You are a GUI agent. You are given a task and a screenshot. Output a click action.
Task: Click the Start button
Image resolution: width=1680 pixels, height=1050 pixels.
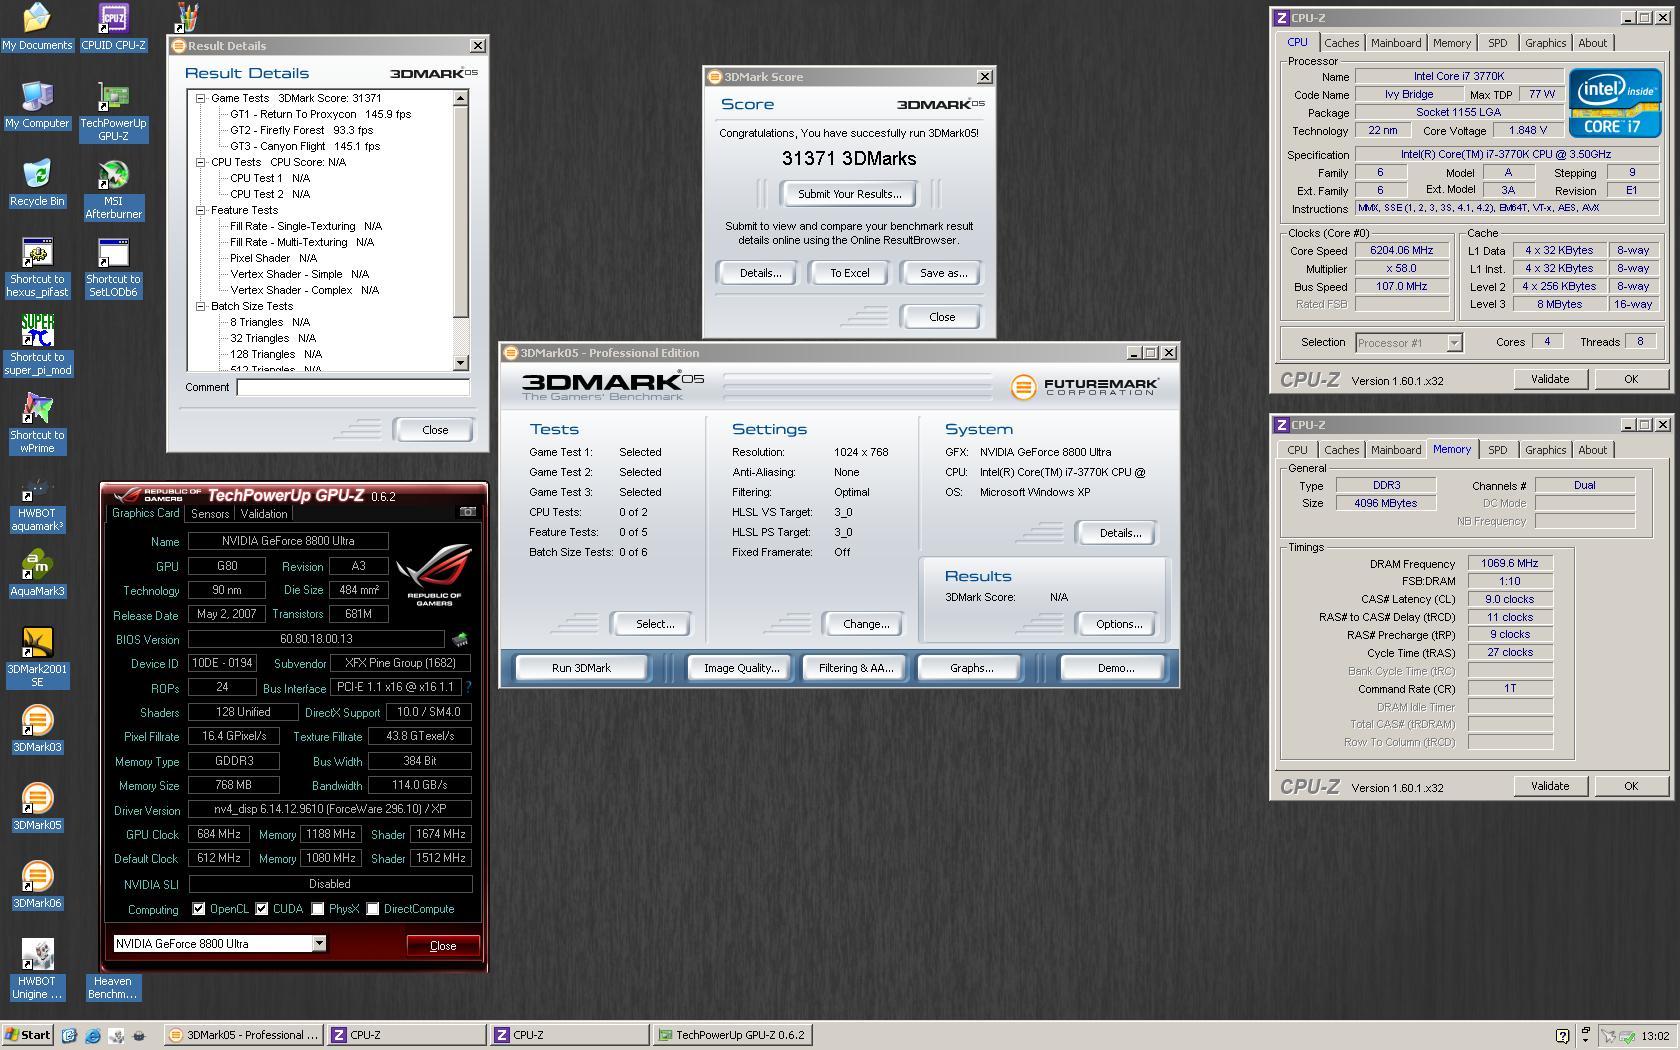(28, 1036)
